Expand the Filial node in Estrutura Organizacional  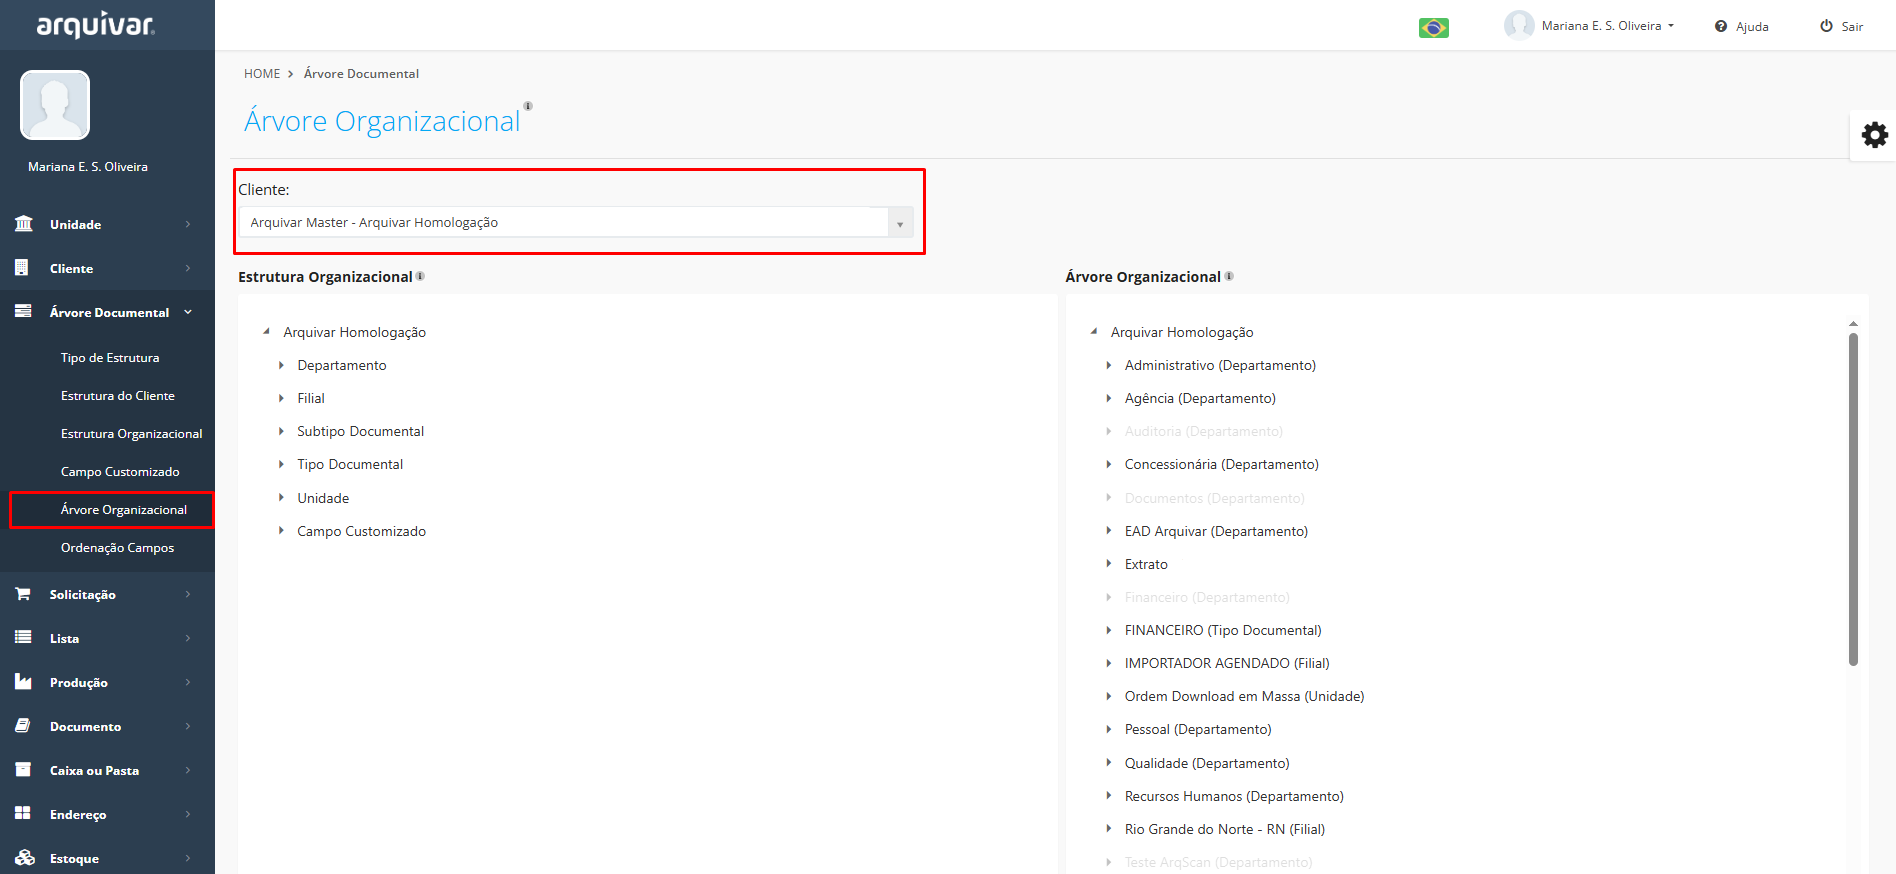pos(281,398)
